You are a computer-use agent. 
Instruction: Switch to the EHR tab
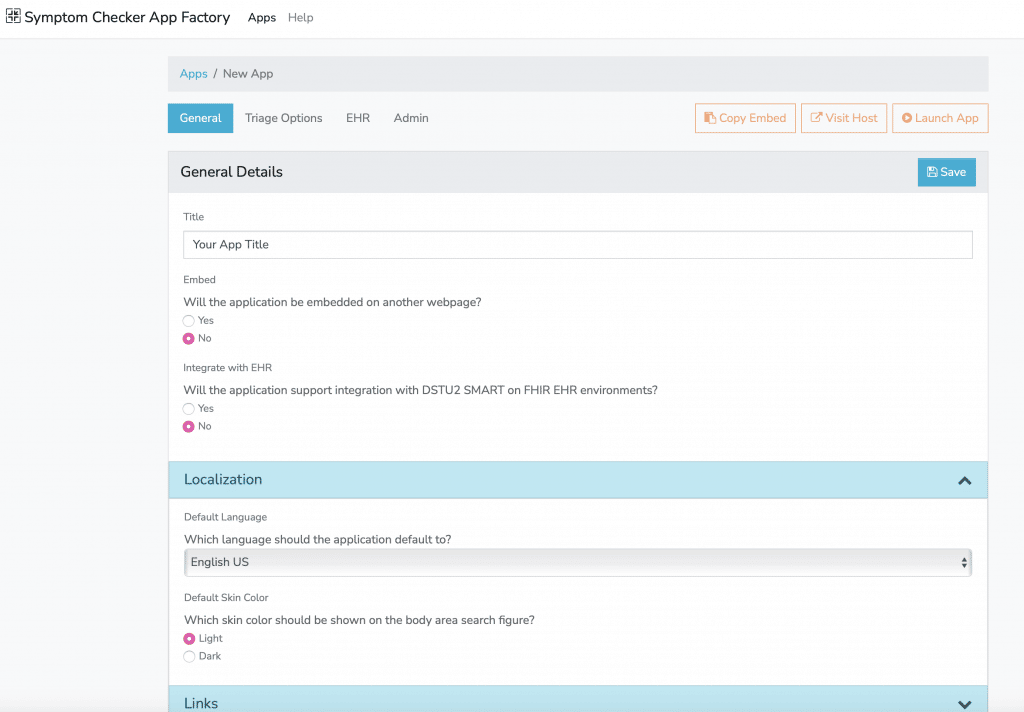point(358,118)
